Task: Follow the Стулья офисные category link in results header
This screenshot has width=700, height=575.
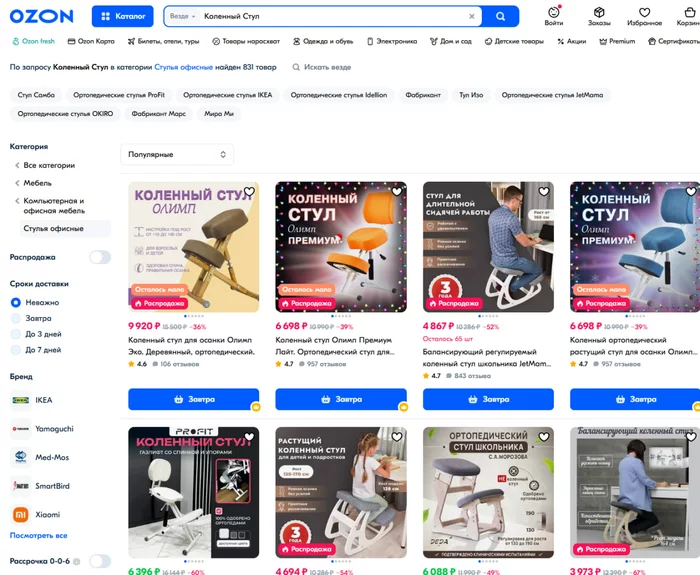Action: tap(183, 67)
